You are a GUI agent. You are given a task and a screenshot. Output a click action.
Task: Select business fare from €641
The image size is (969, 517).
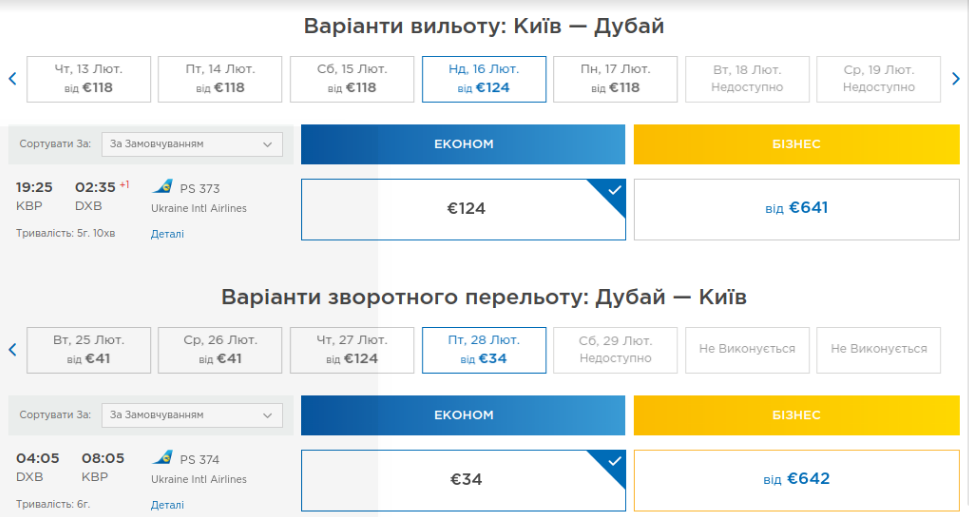(x=796, y=209)
